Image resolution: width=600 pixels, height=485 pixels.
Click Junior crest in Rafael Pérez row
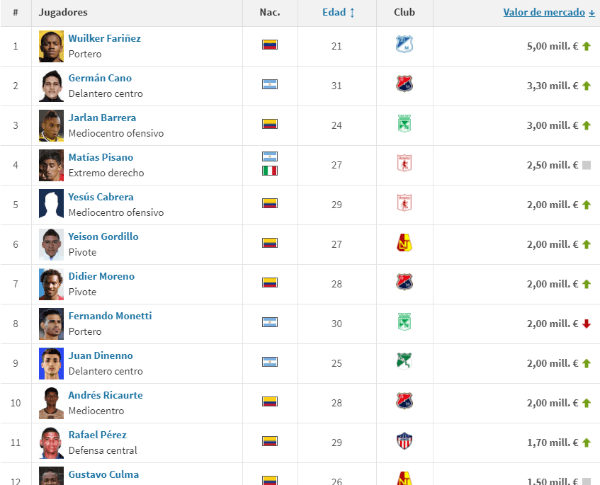[x=404, y=441]
